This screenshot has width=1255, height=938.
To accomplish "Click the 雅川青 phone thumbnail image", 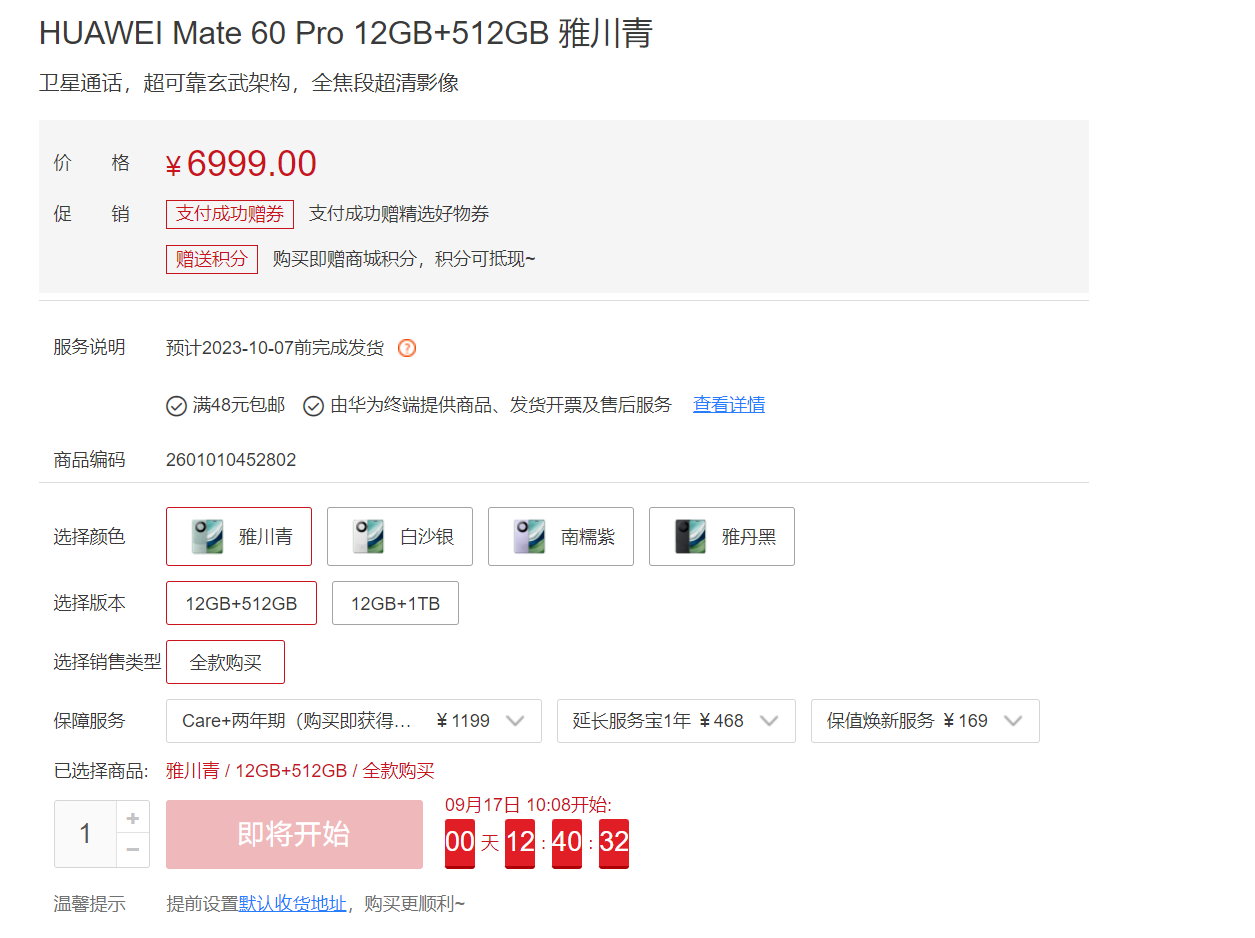I will [208, 536].
